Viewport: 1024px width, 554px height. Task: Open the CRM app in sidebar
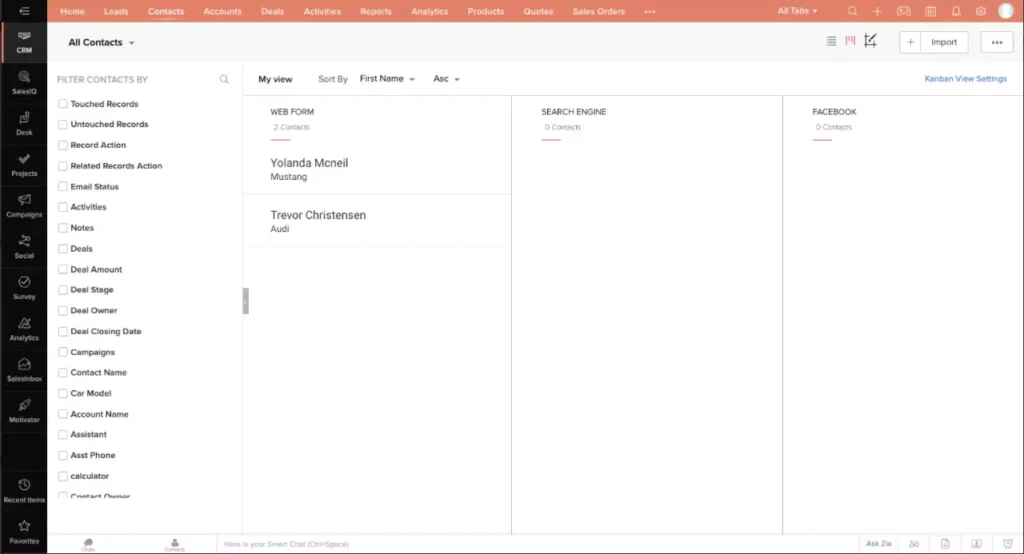point(24,42)
